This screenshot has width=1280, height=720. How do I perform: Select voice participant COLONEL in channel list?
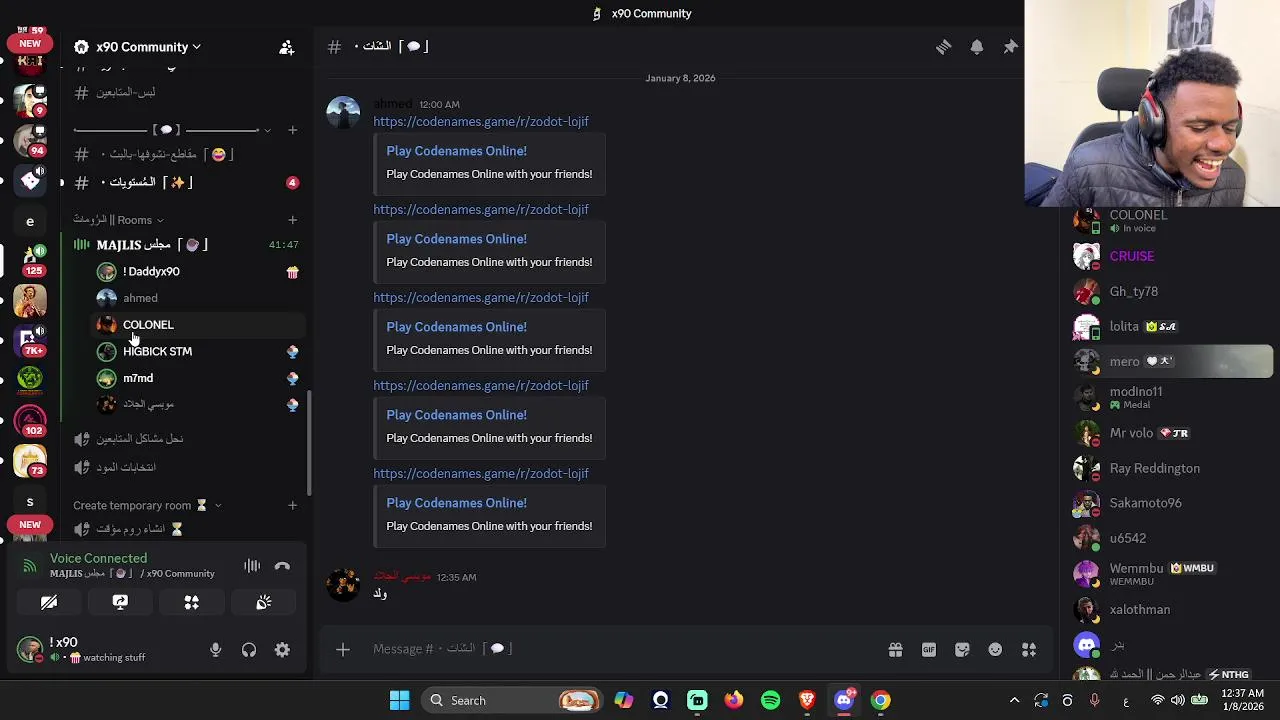(x=197, y=325)
